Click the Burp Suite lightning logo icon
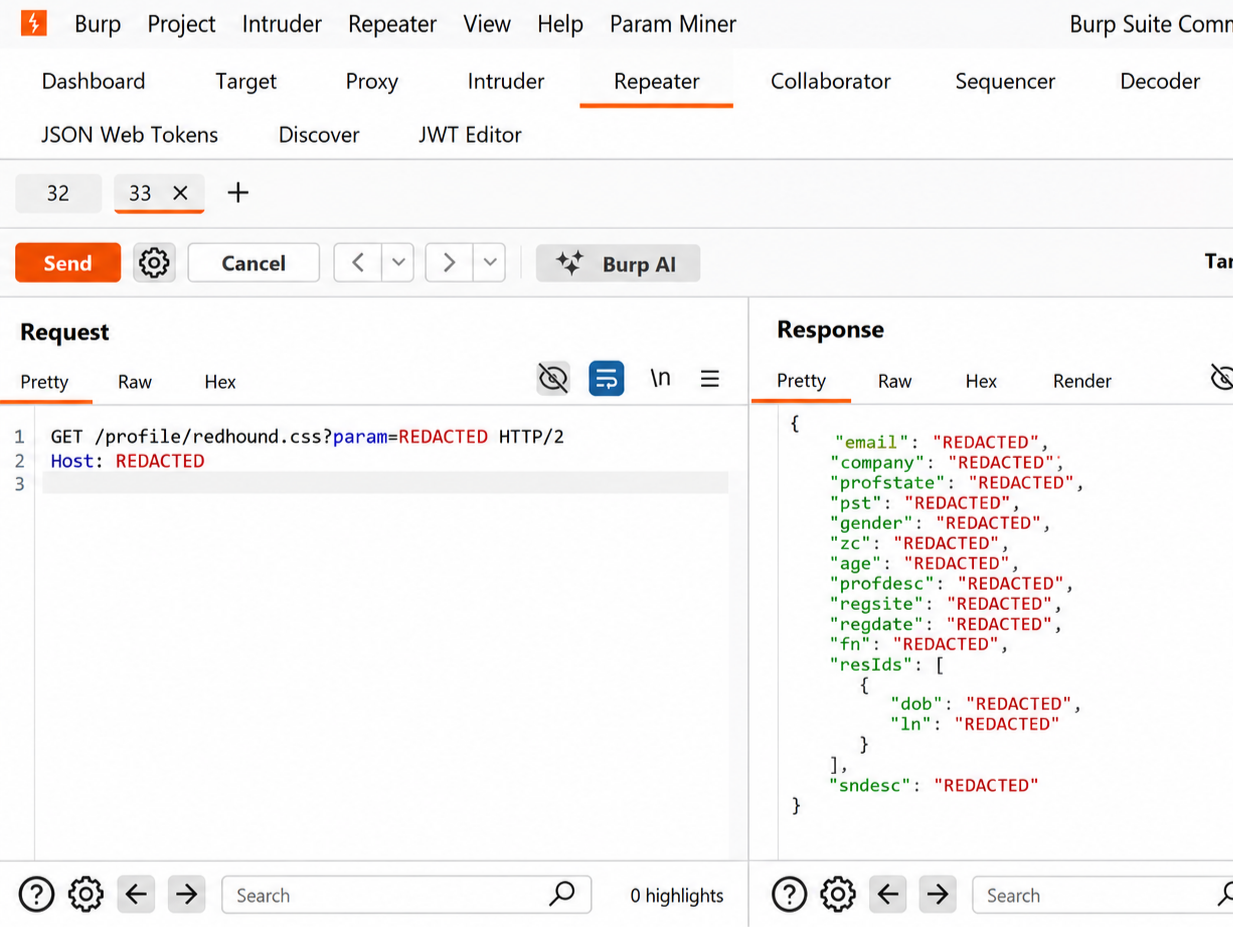The width and height of the screenshot is (1233, 927). click(33, 22)
